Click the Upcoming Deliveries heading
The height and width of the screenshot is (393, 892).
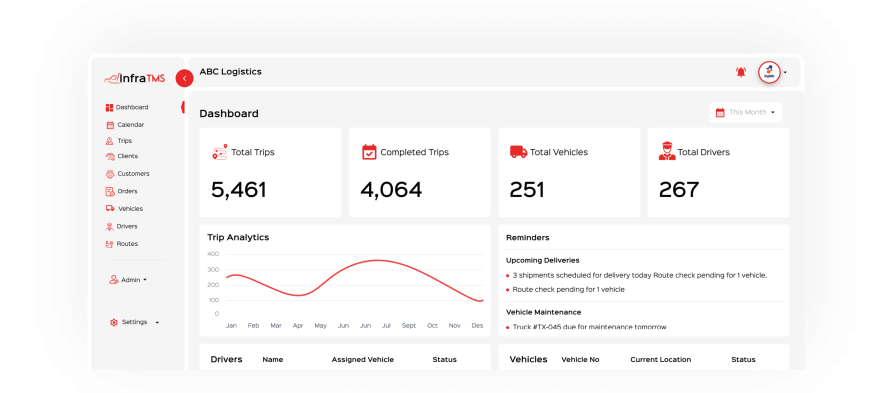(x=543, y=260)
